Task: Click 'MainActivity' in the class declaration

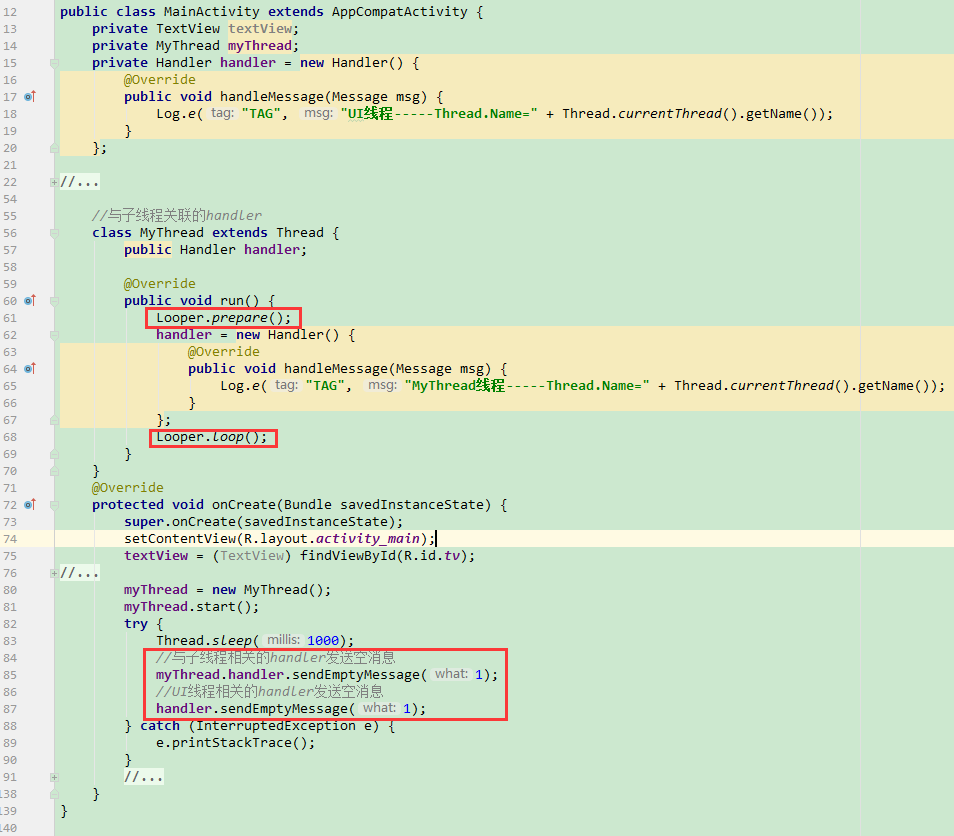Action: 213,12
